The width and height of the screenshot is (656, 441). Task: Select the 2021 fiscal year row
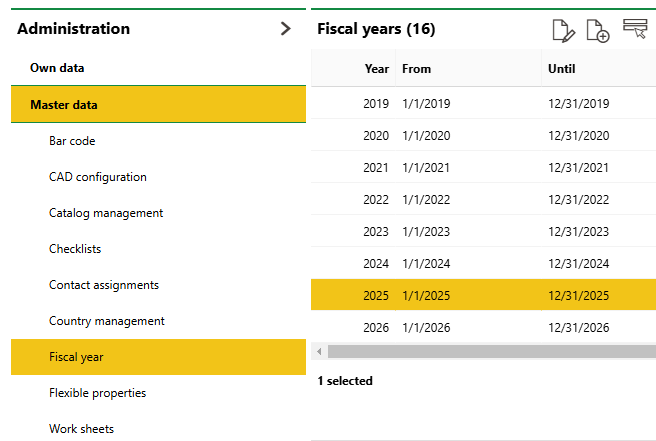point(483,167)
